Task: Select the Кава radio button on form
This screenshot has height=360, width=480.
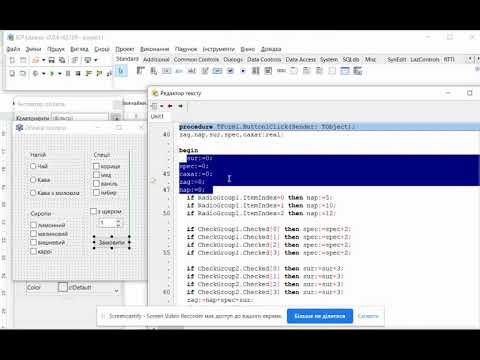Action: pyautogui.click(x=33, y=180)
